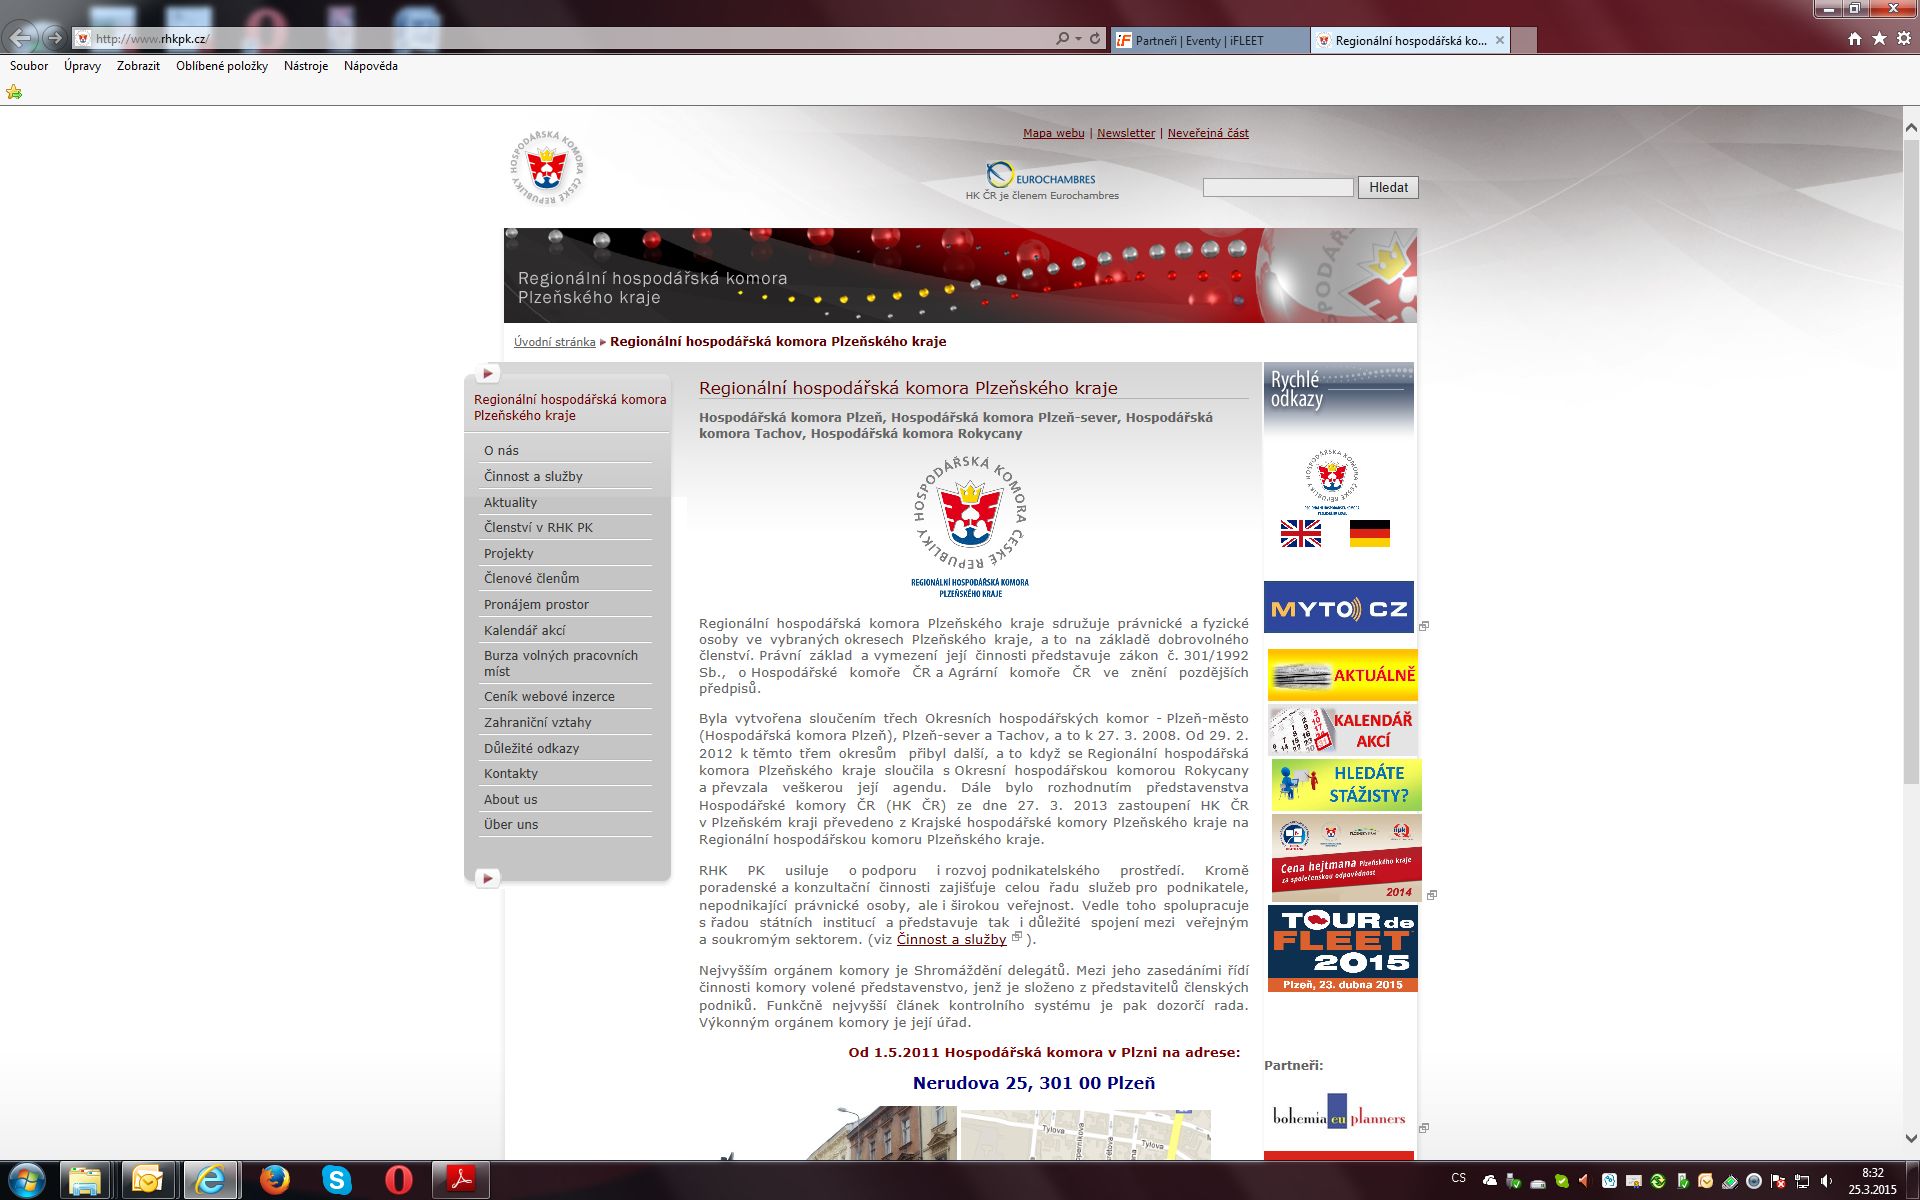Open the HLEDÁTE STÁŽISTY? banner
1920x1200 pixels.
point(1346,785)
